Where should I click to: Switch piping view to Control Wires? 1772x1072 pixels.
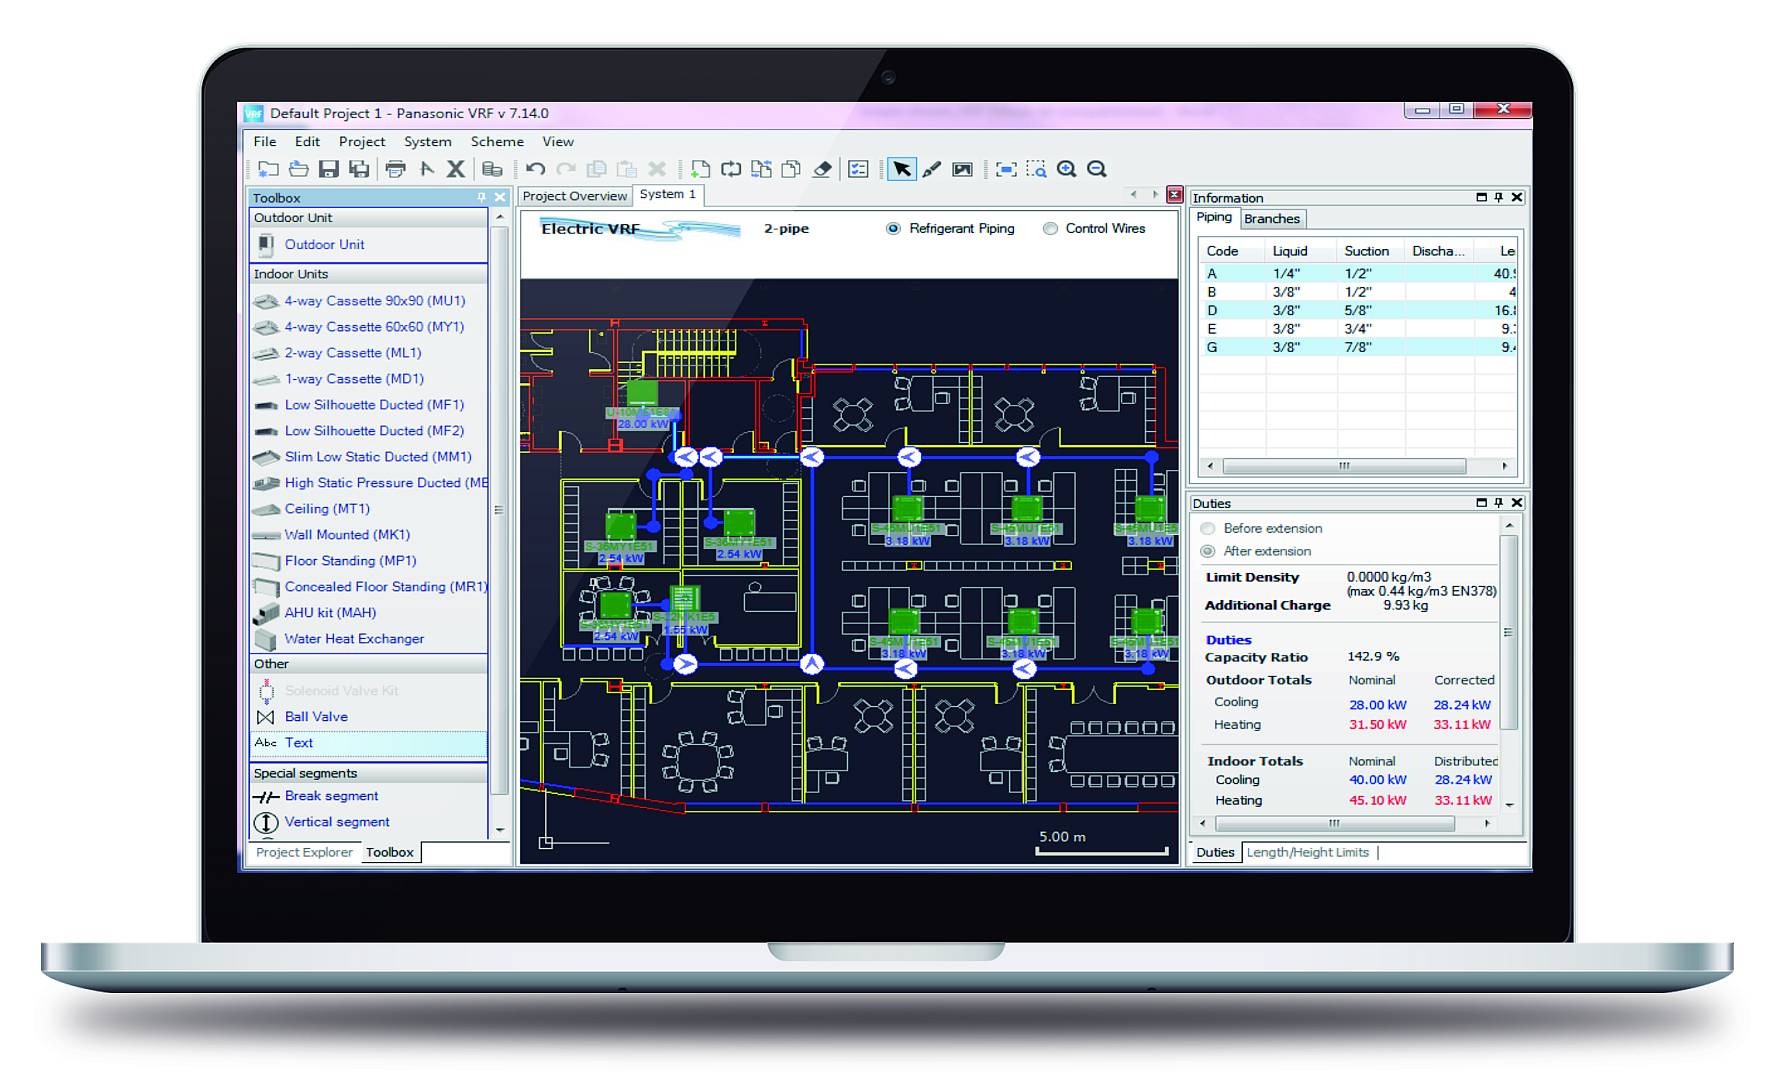(1051, 228)
